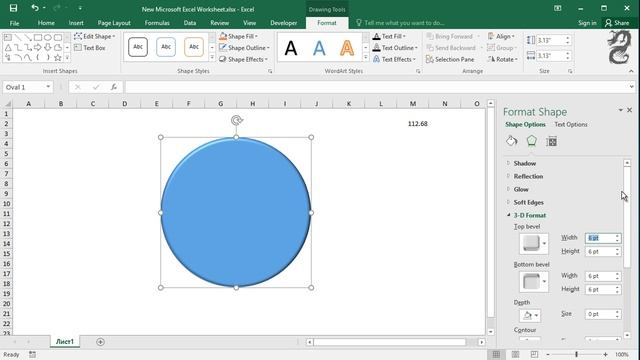Viewport: 640px width, 360px height.
Task: Click the macro recording icon in the status bar
Action: coord(32,355)
